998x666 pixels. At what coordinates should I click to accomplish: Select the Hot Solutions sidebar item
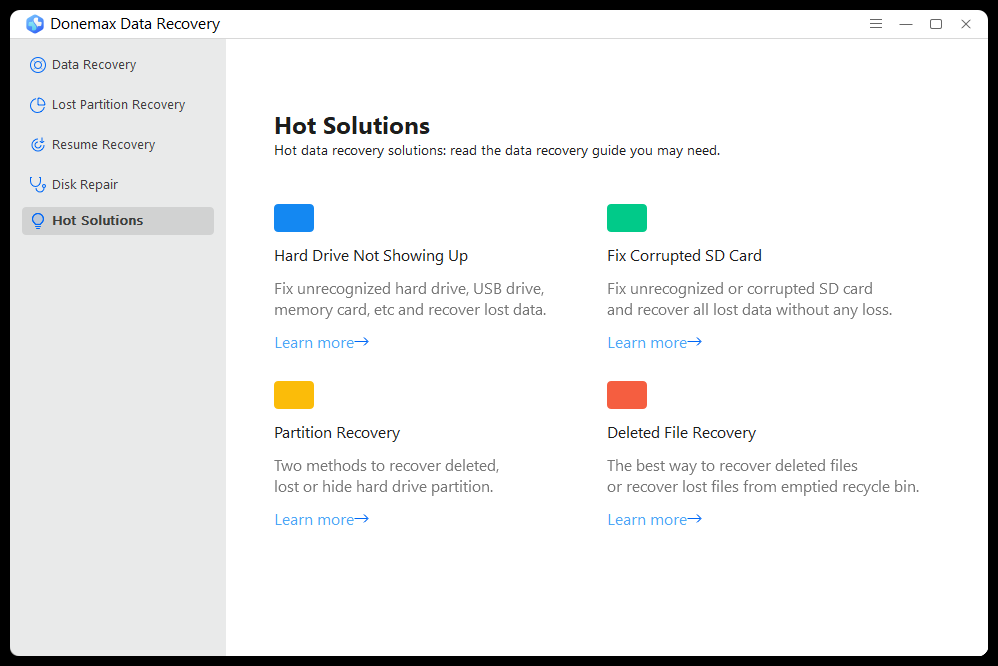coord(118,221)
